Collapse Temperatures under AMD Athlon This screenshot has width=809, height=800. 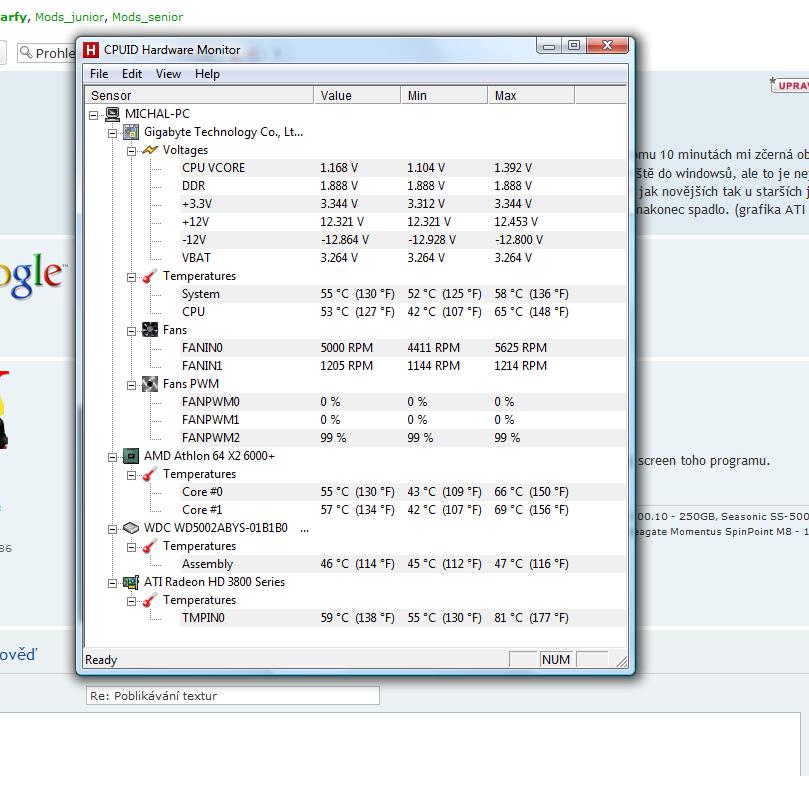point(132,475)
